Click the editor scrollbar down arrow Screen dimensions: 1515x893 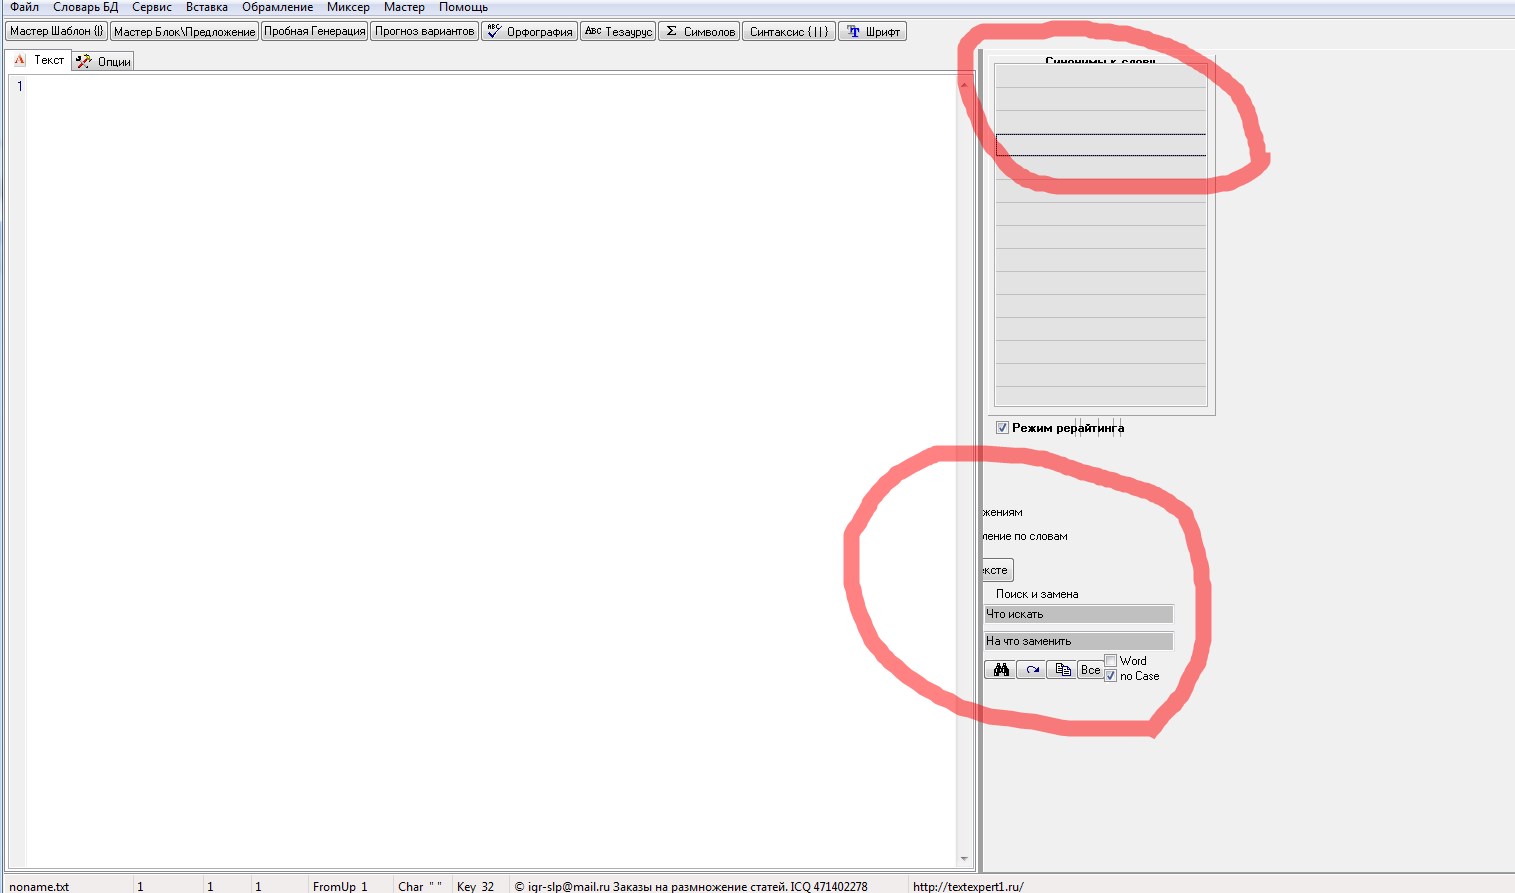(x=964, y=859)
